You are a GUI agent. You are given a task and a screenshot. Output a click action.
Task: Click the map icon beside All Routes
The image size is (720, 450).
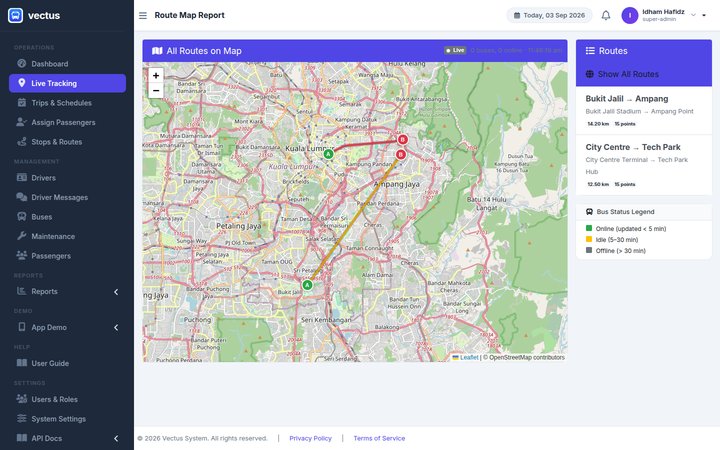pyautogui.click(x=157, y=51)
